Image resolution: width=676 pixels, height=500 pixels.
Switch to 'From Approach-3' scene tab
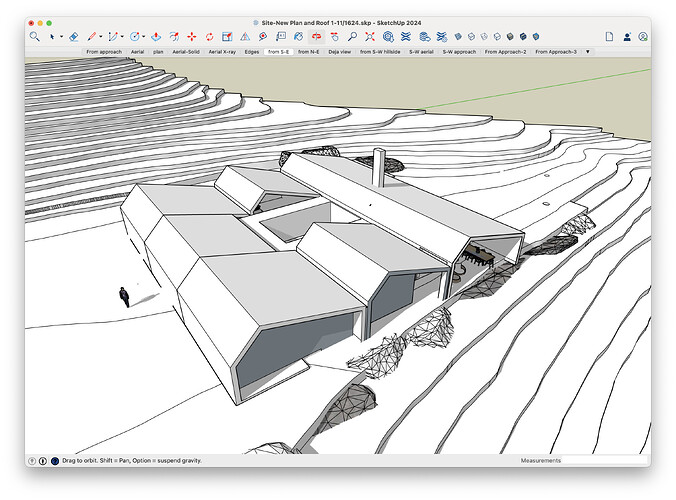coord(556,52)
